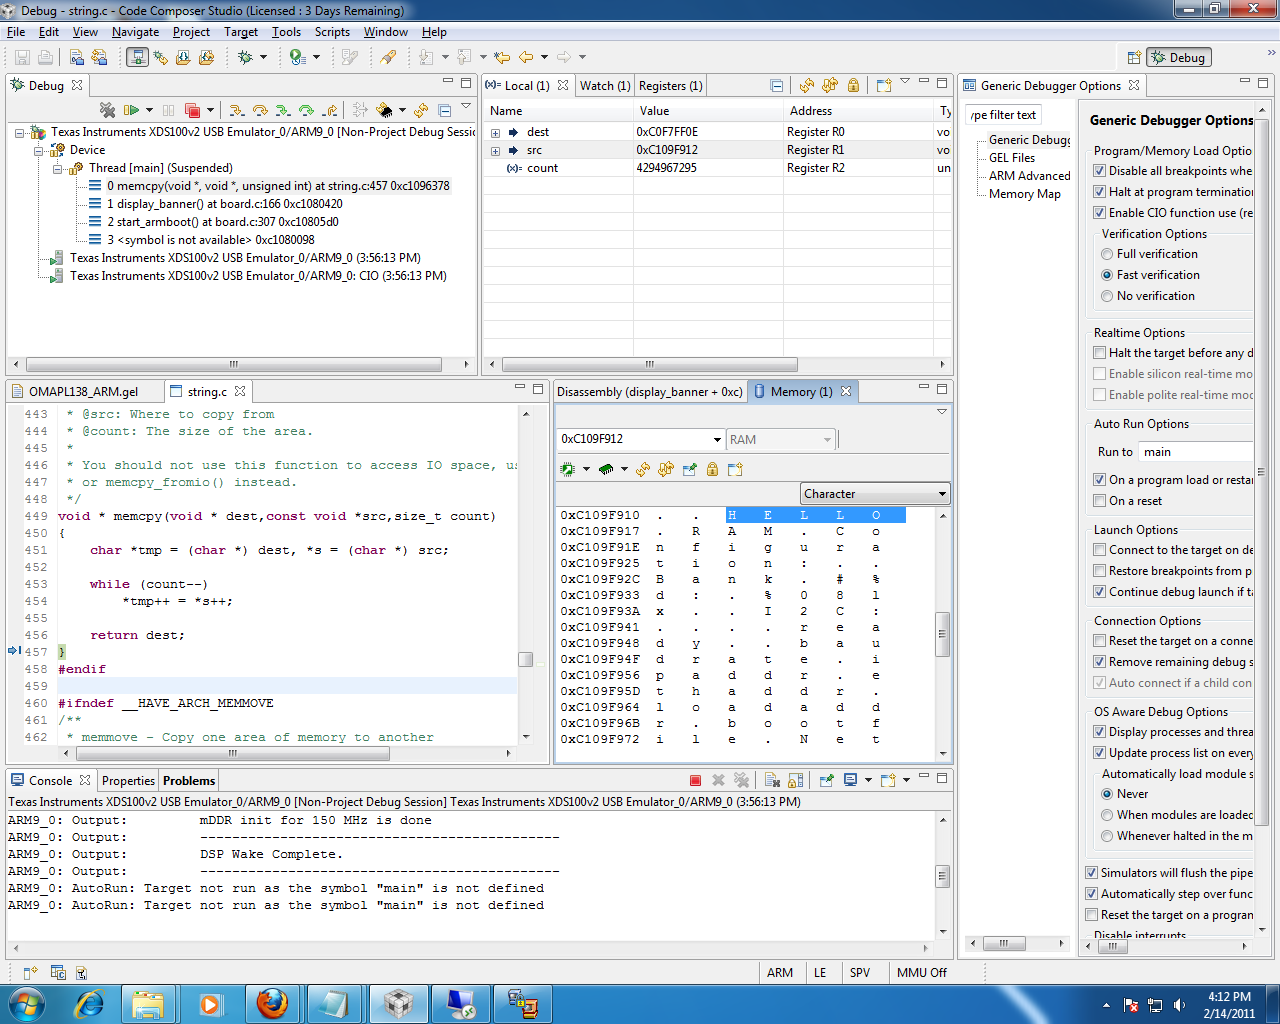This screenshot has width=1280, height=1024.
Task: Lock the Memory view with the padlock icon
Action: click(x=711, y=468)
